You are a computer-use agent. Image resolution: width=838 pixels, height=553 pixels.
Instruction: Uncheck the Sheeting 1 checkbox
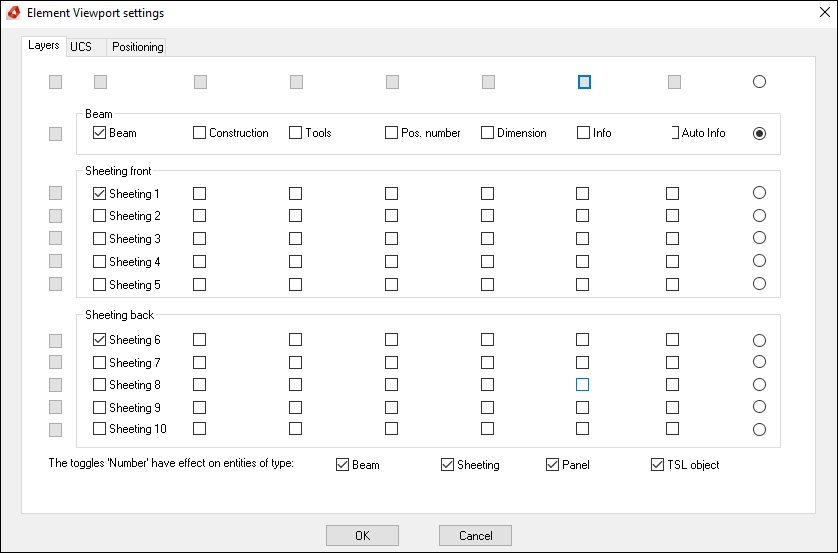pyautogui.click(x=99, y=193)
